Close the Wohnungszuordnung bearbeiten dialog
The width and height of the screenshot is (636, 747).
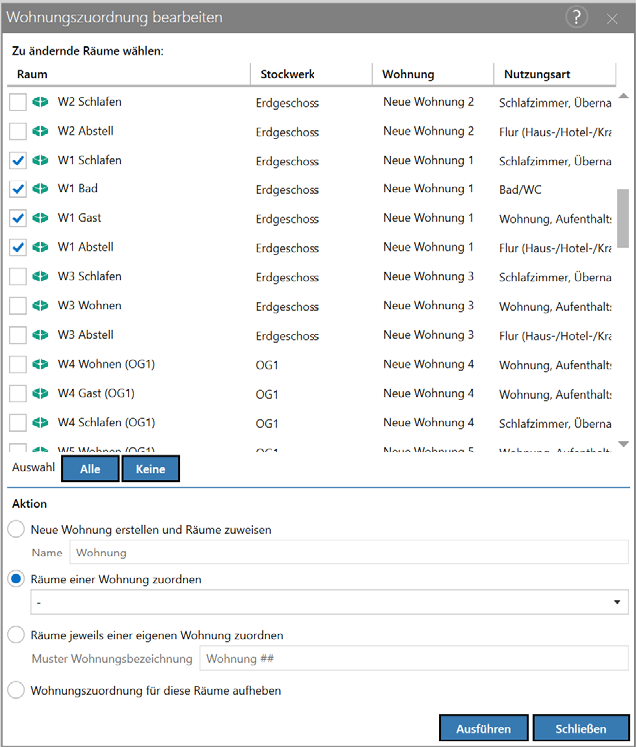[x=612, y=19]
